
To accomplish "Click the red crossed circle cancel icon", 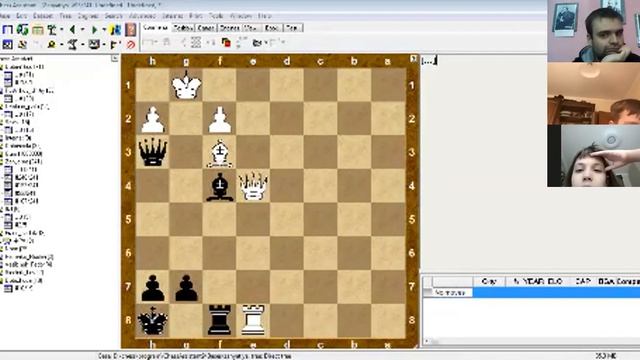I will pos(131,44).
